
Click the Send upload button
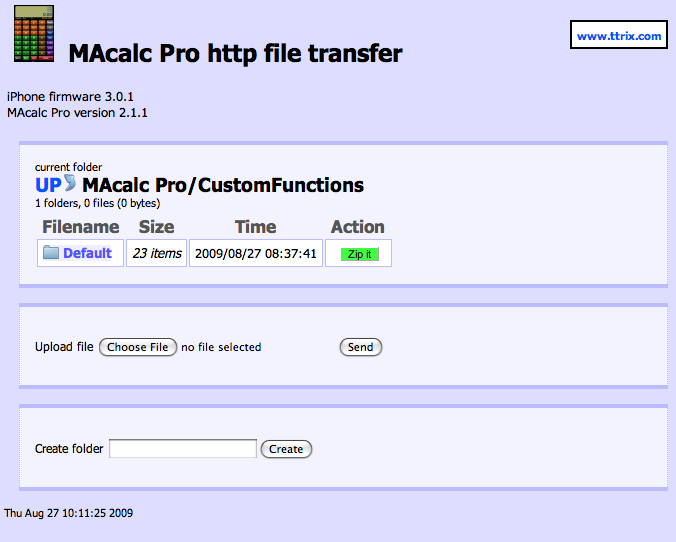point(361,347)
